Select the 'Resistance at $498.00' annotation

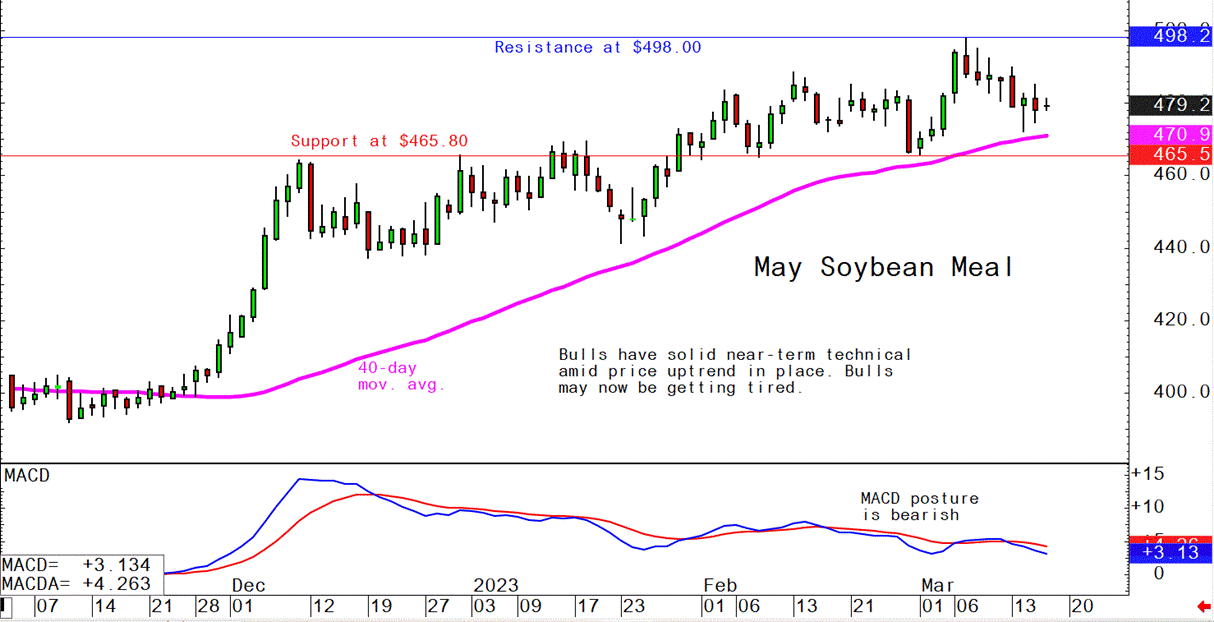point(597,47)
